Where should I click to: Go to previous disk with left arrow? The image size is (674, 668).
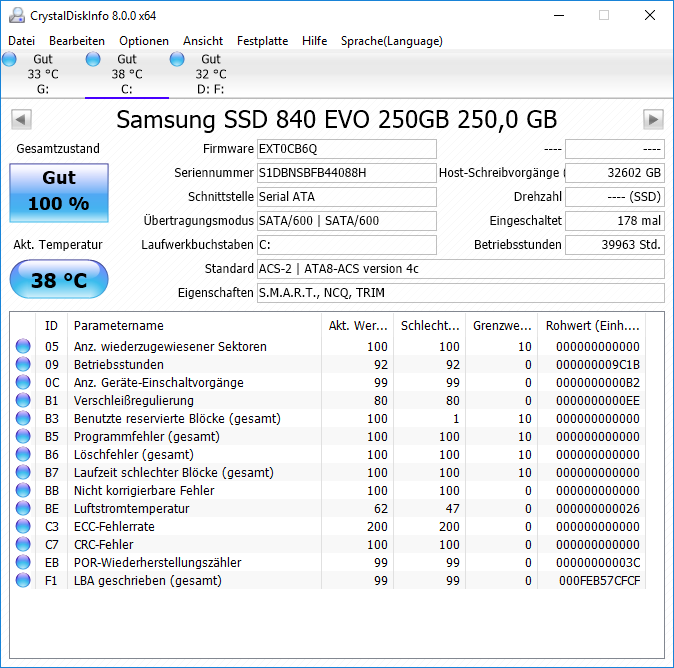(21, 120)
